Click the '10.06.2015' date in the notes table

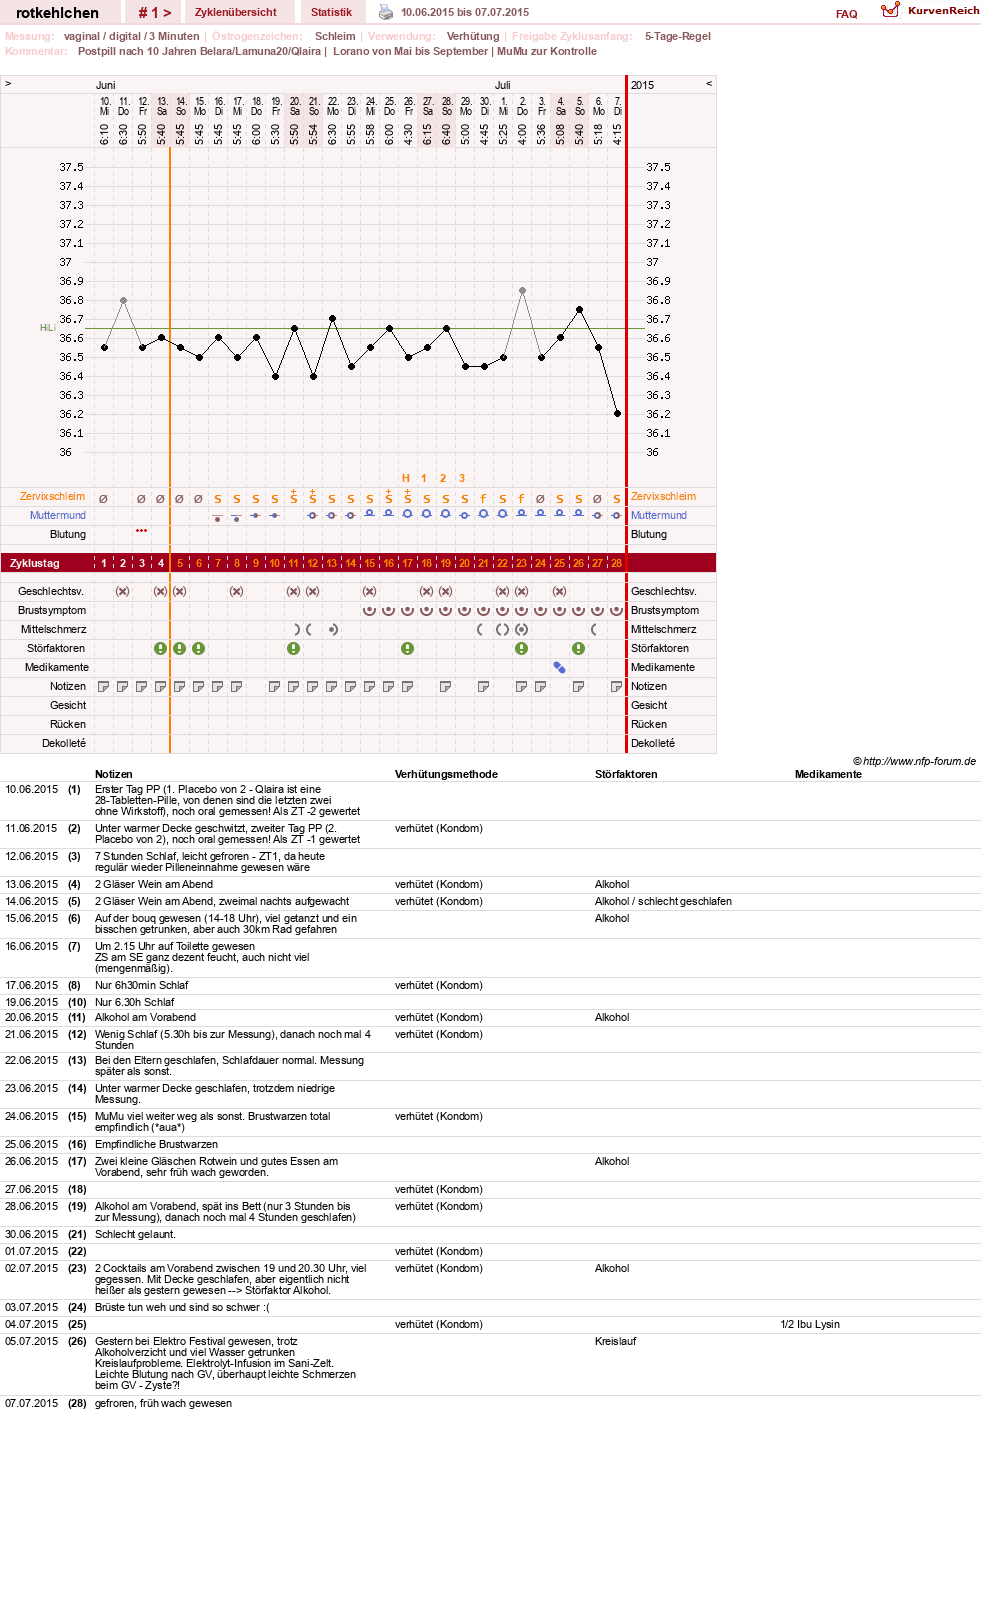pyautogui.click(x=32, y=789)
